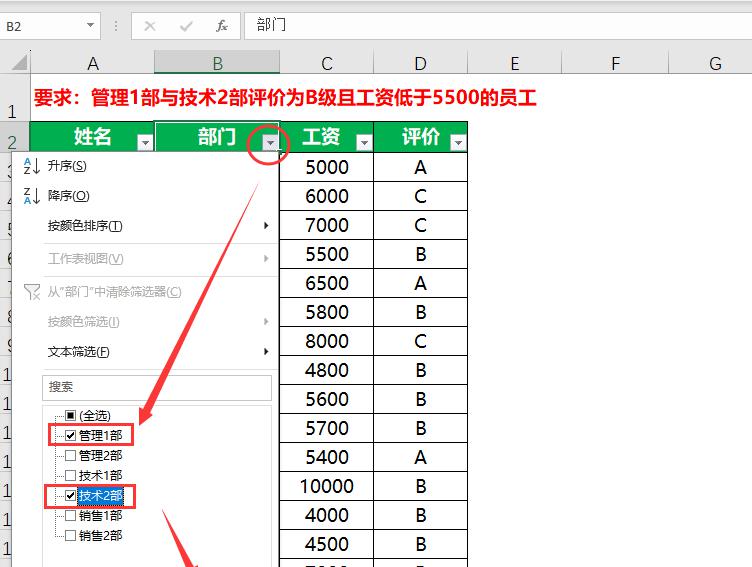
Task: Select column F header
Action: pyautogui.click(x=615, y=63)
